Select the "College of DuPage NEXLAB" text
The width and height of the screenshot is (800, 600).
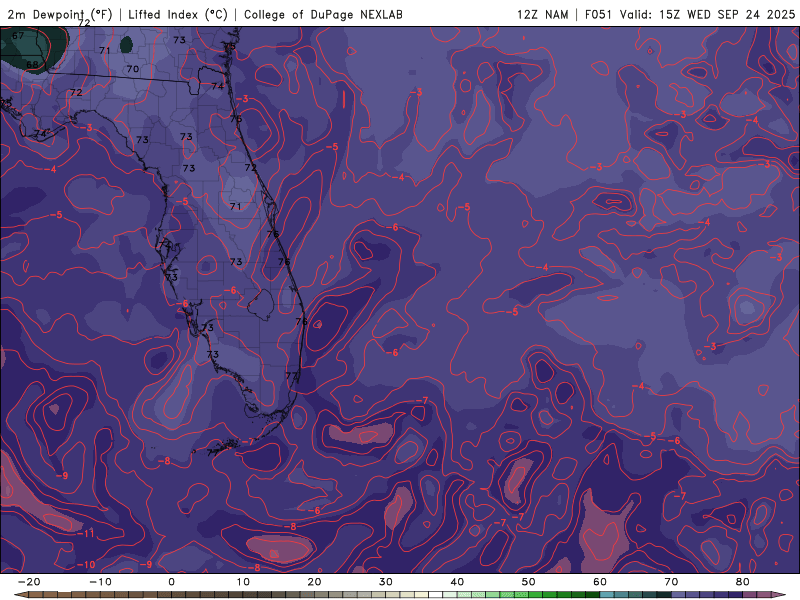[323, 15]
